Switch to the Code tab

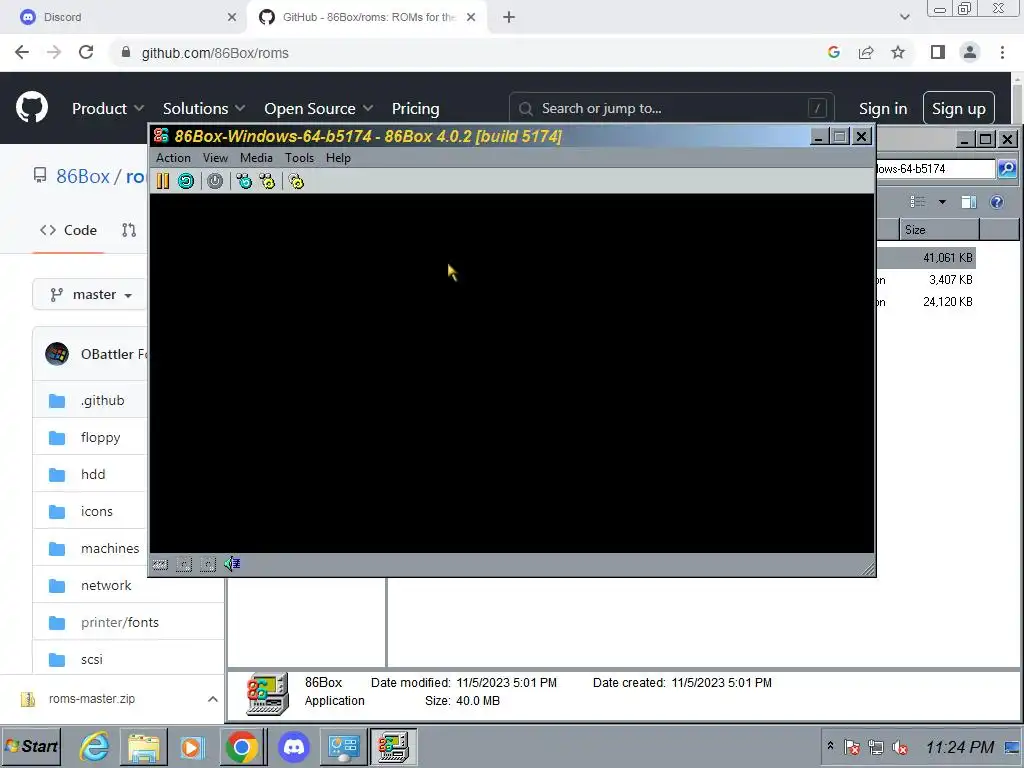(69, 230)
